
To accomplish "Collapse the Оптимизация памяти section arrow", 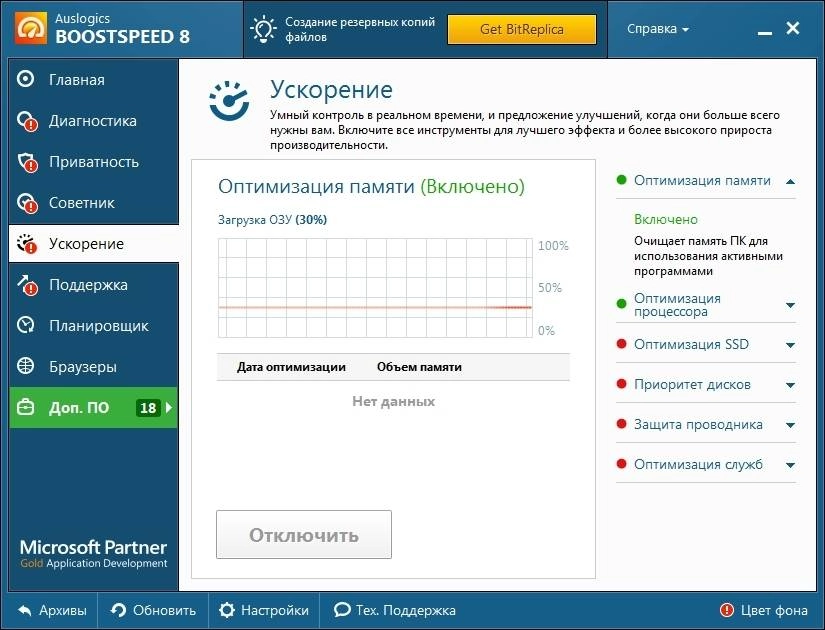I will click(x=790, y=182).
